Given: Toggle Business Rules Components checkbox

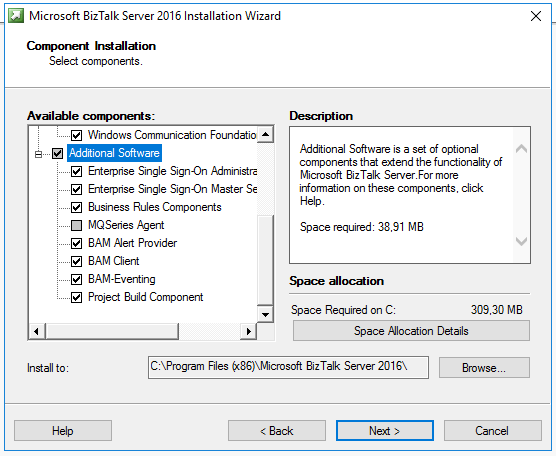Looking at the screenshot, I should click(77, 207).
